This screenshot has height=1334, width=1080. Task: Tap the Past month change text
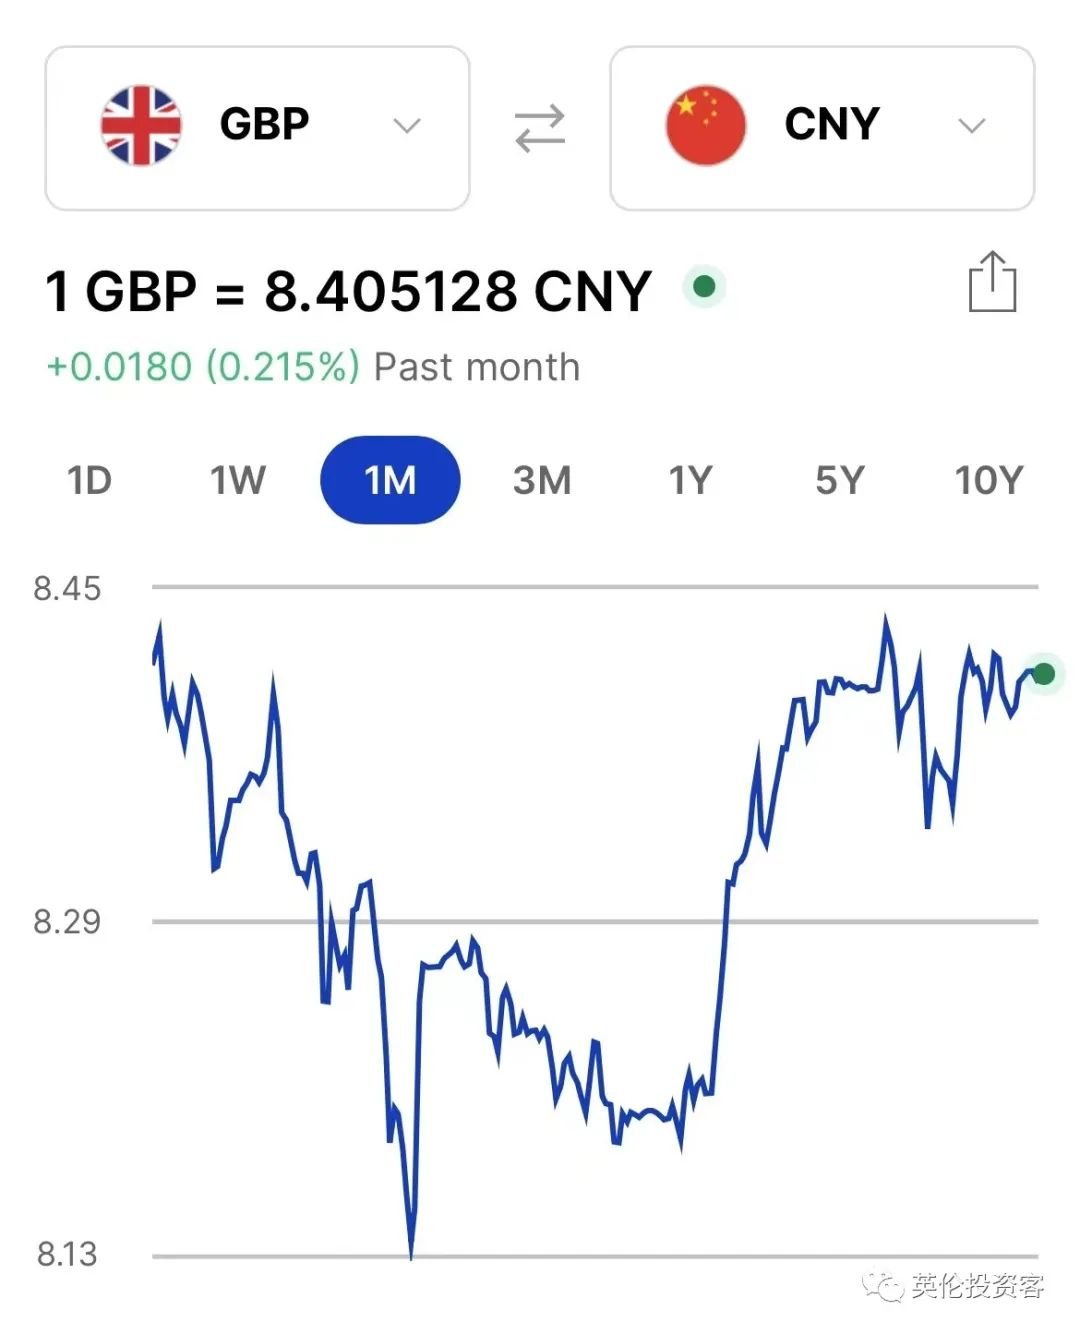[x=313, y=367]
